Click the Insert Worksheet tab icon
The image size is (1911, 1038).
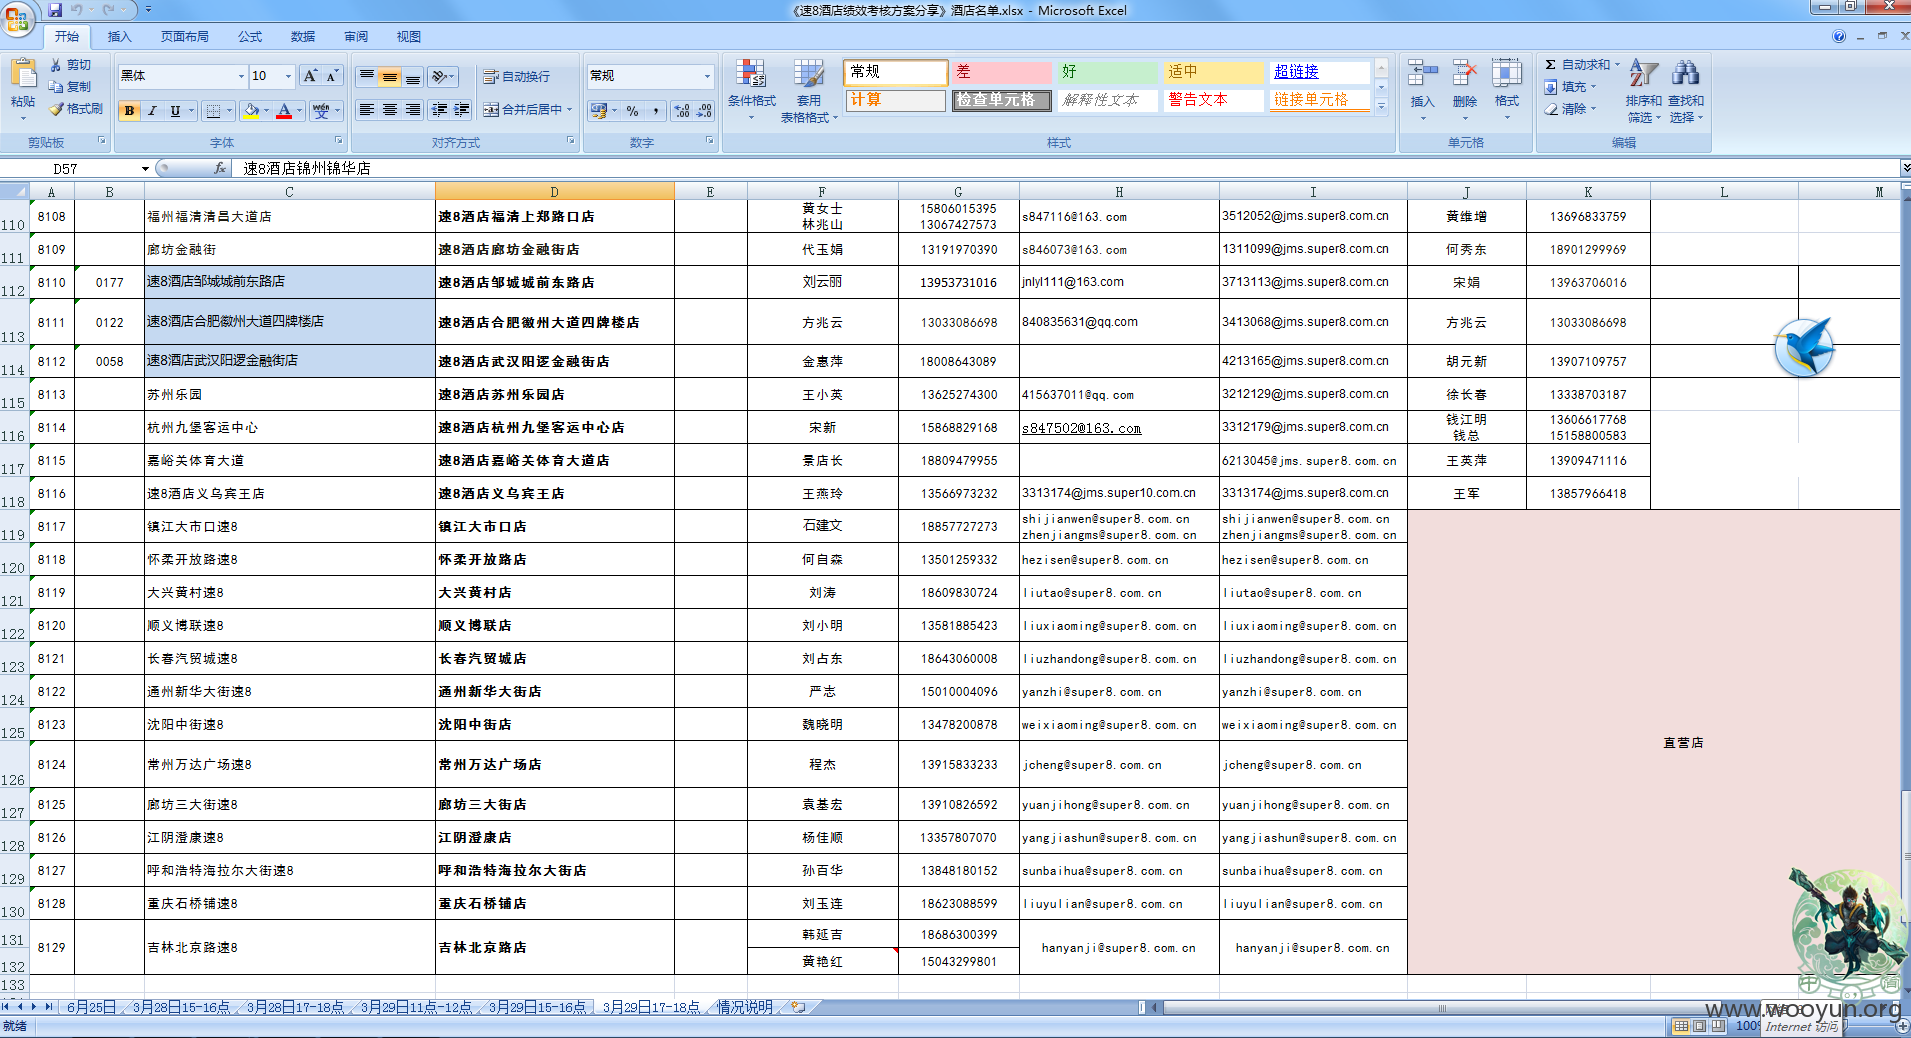point(797,1007)
